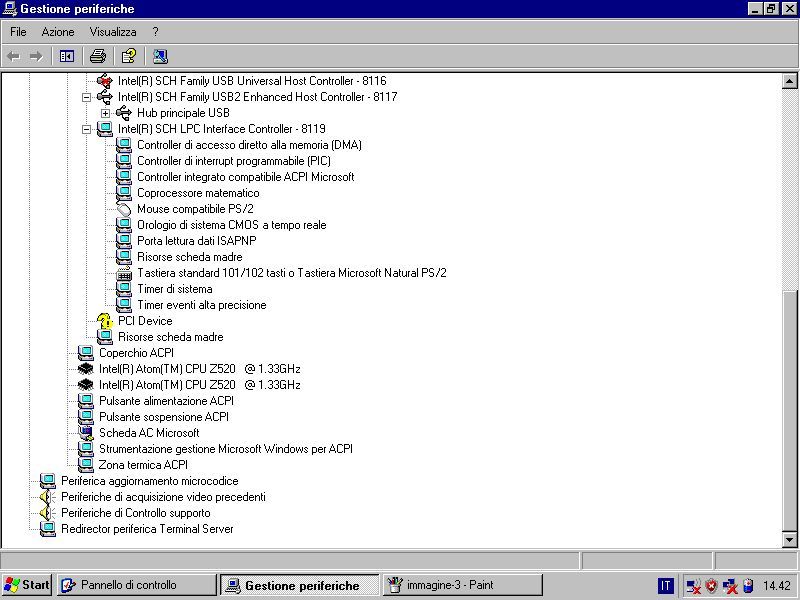Expand the Hub principale USB node
The image size is (800, 600).
tap(105, 113)
